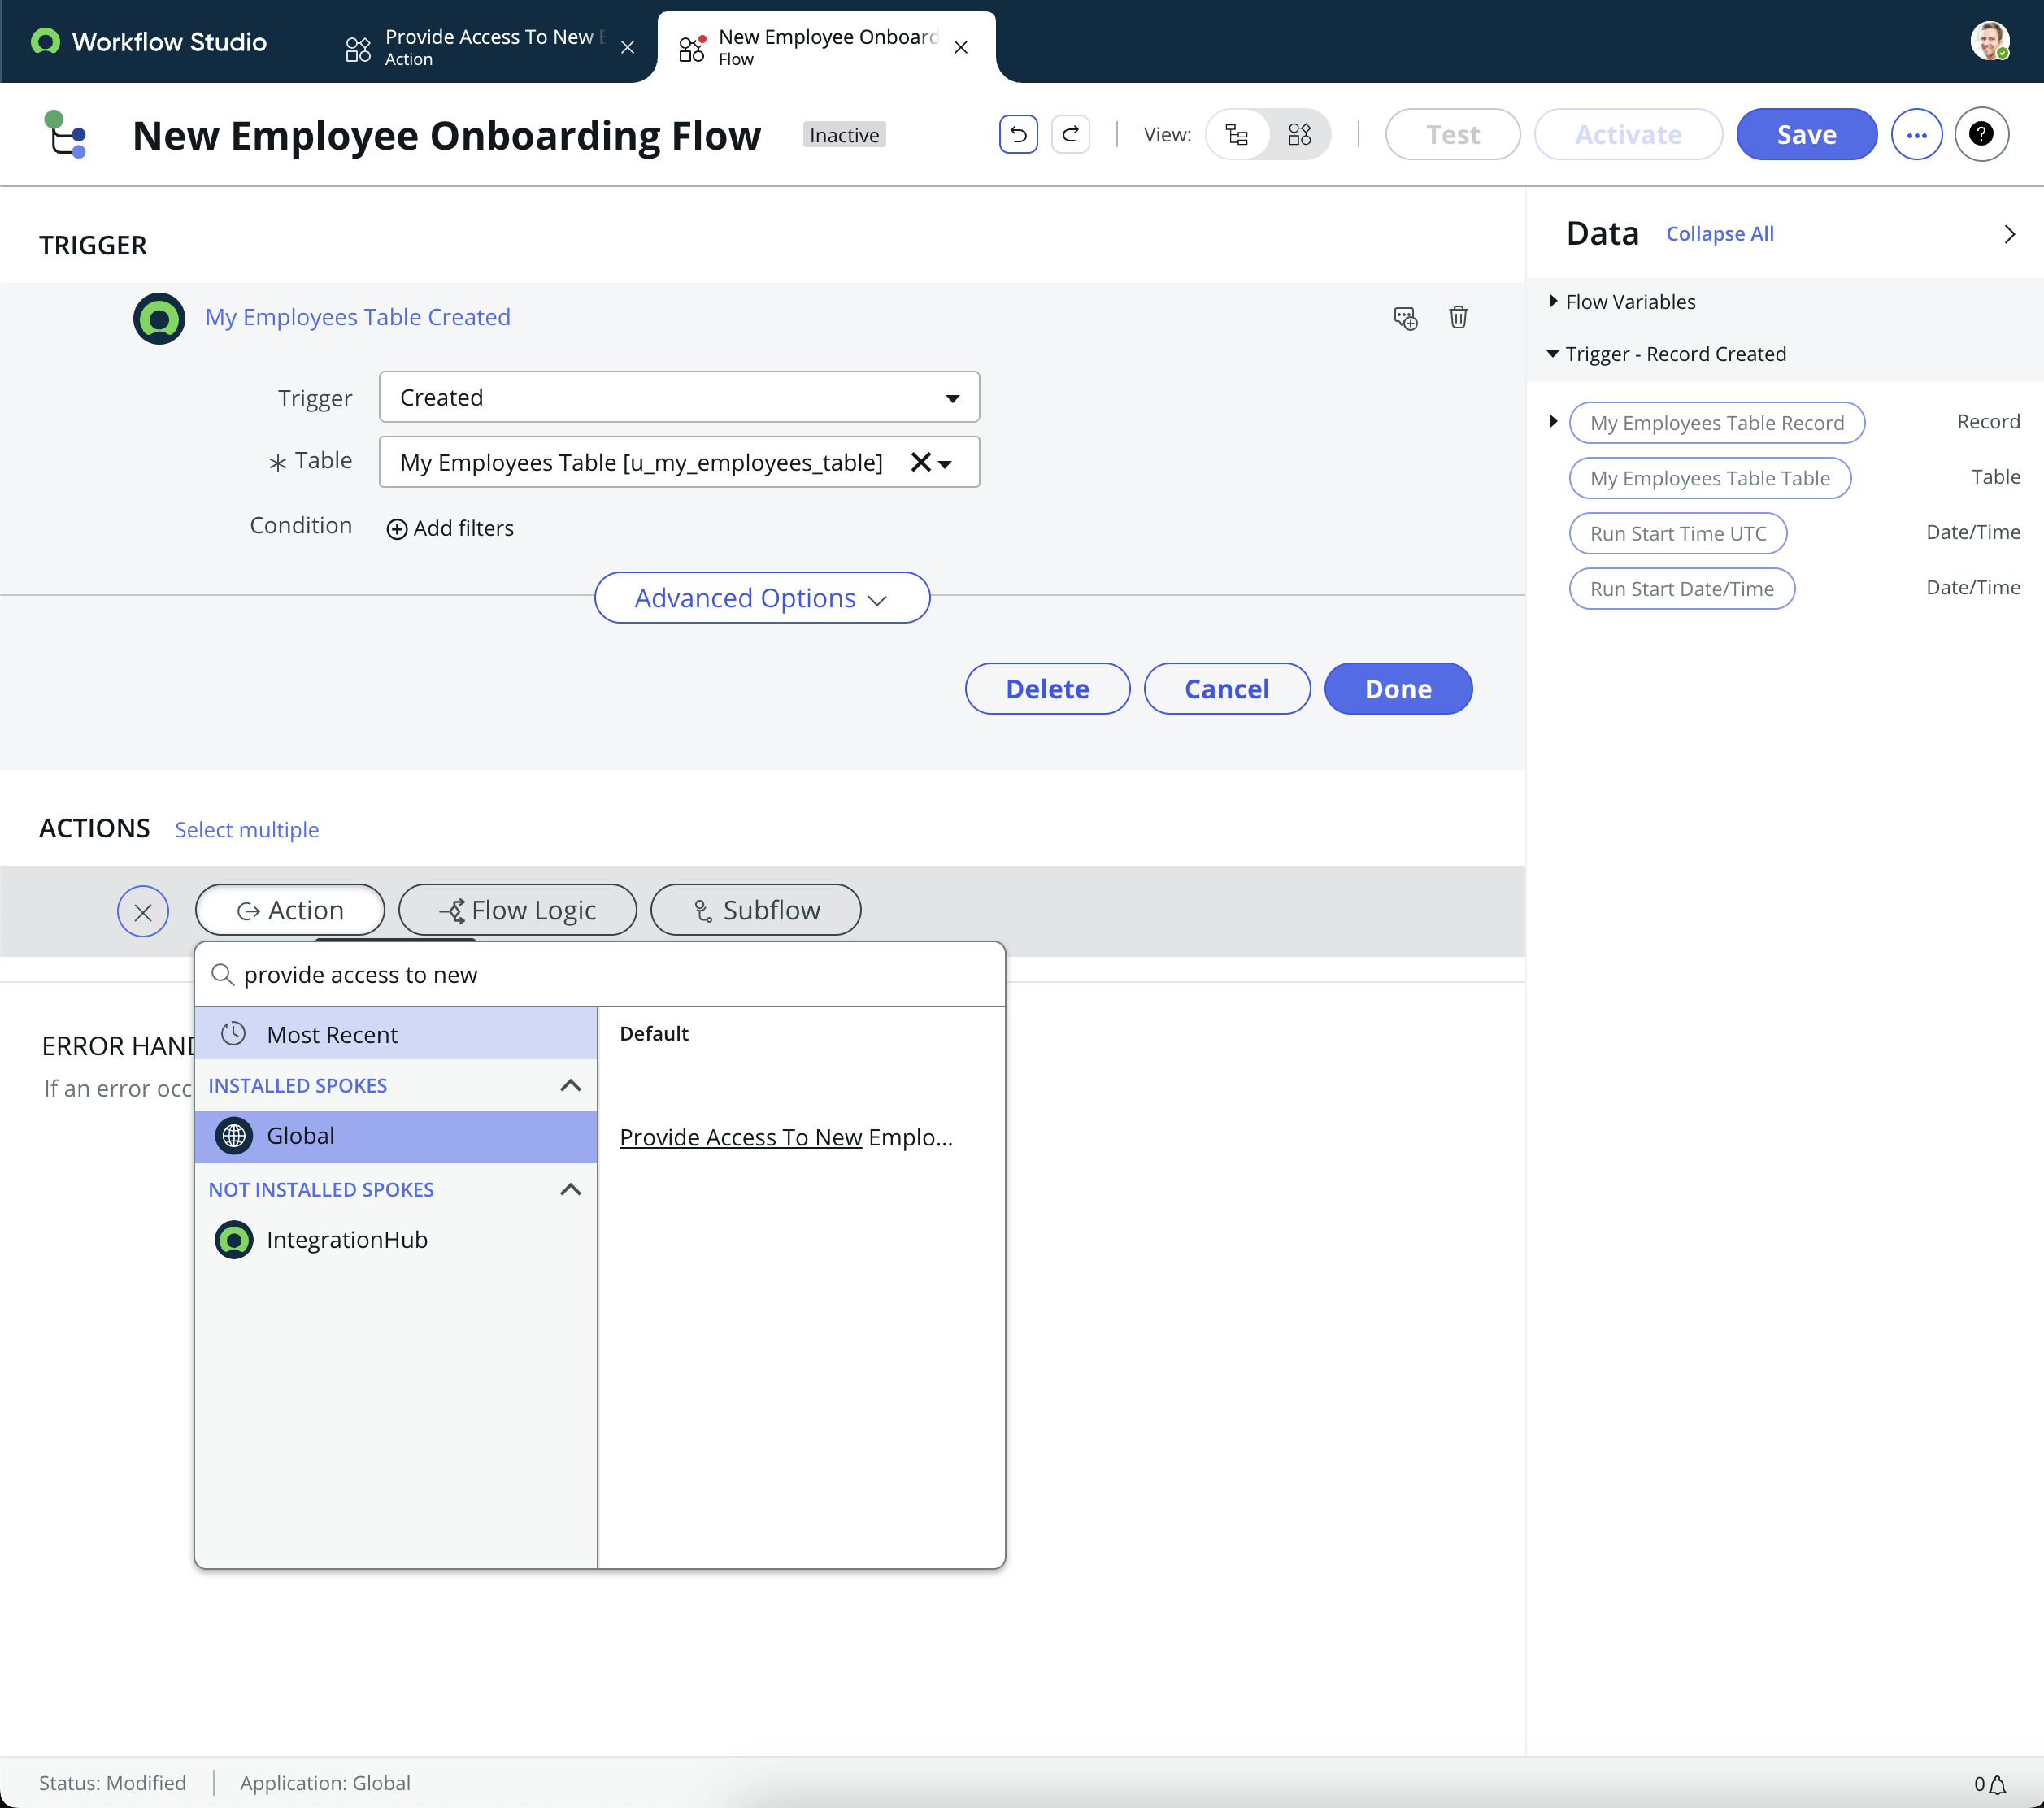Click the trigger ServiceNow circle icon
Image resolution: width=2044 pixels, height=1808 pixels.
click(159, 318)
